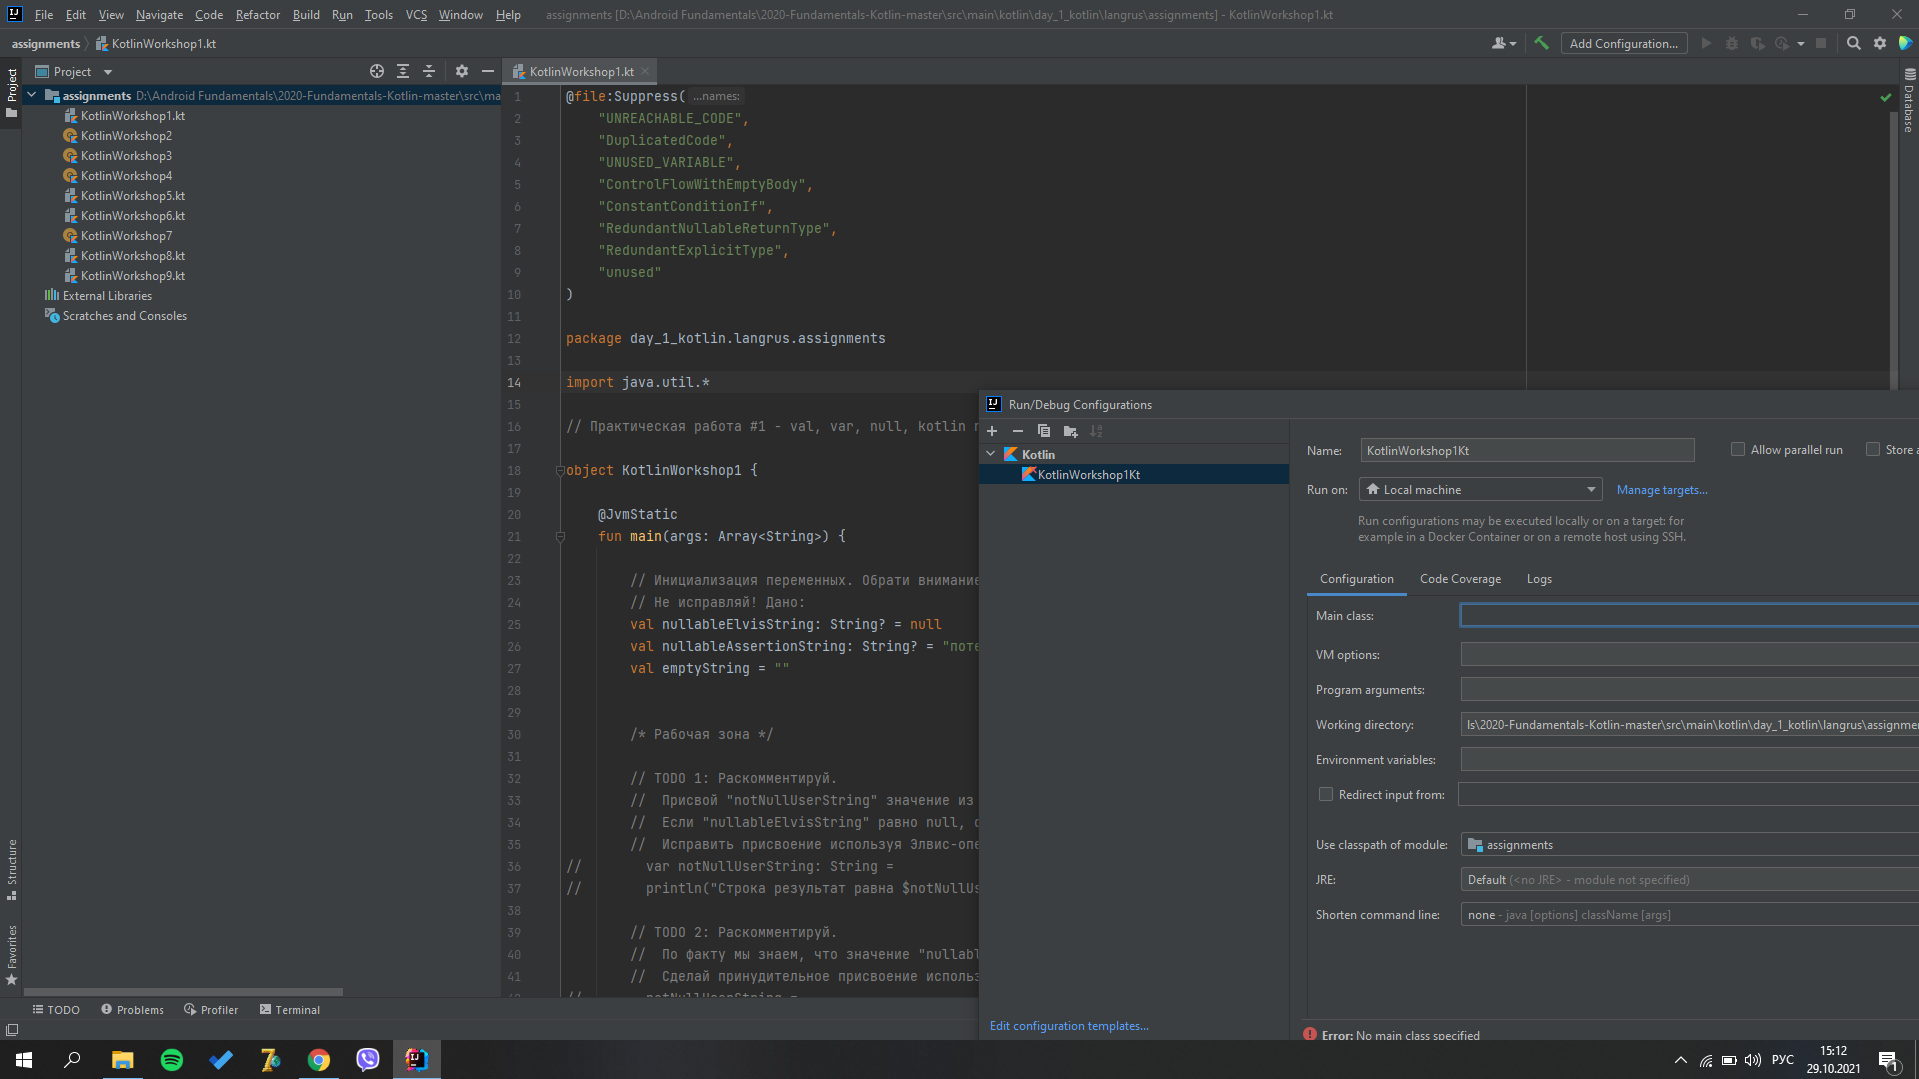
Task: Select KotlinWorkshop5.kt in project tree
Action: coord(132,196)
